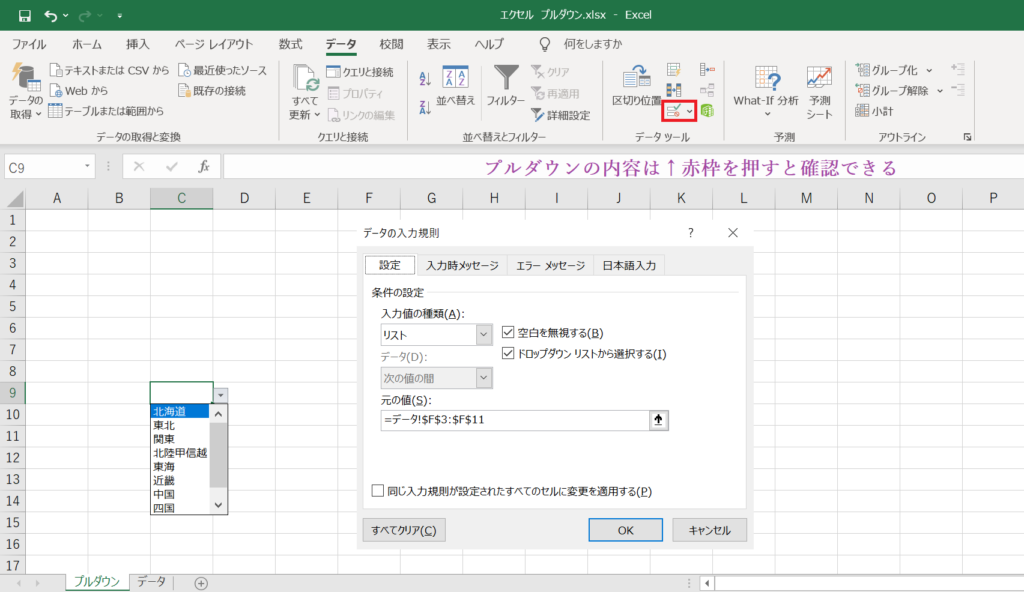Switch to the エラー メッセージ tab
Screen dimensions: 1024x592
coord(549,265)
